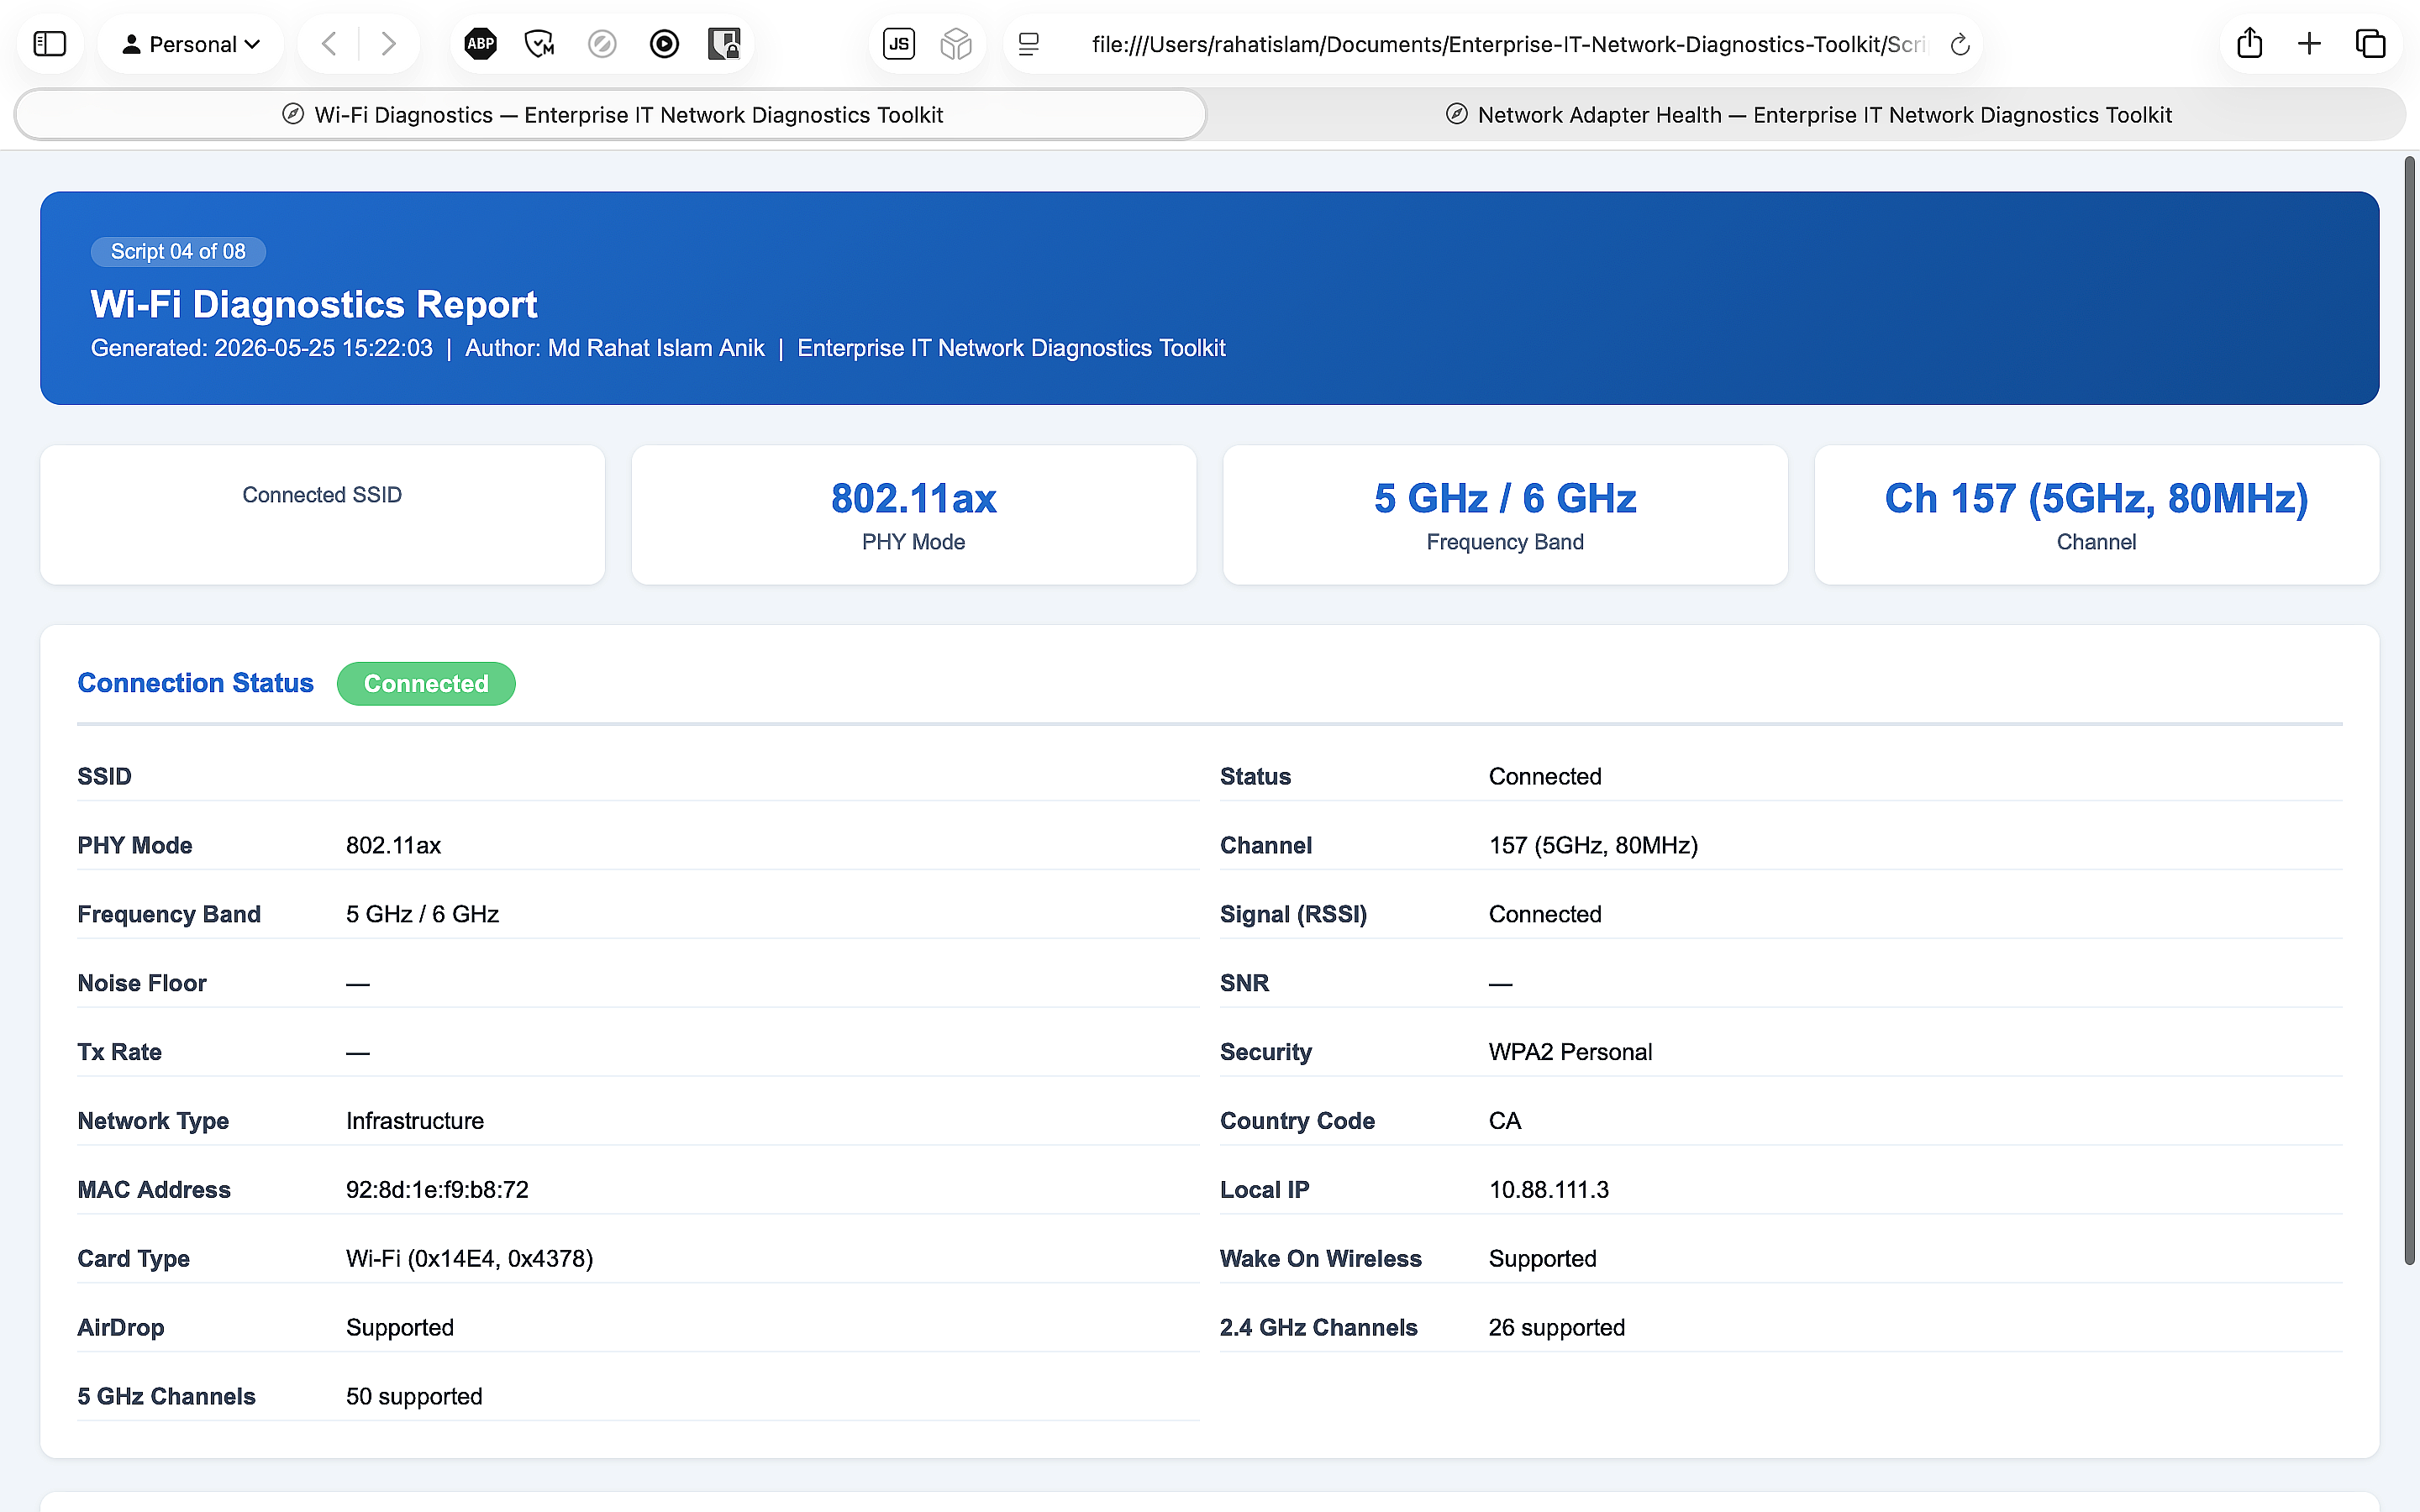Click the Country Code value CA

(x=1505, y=1120)
